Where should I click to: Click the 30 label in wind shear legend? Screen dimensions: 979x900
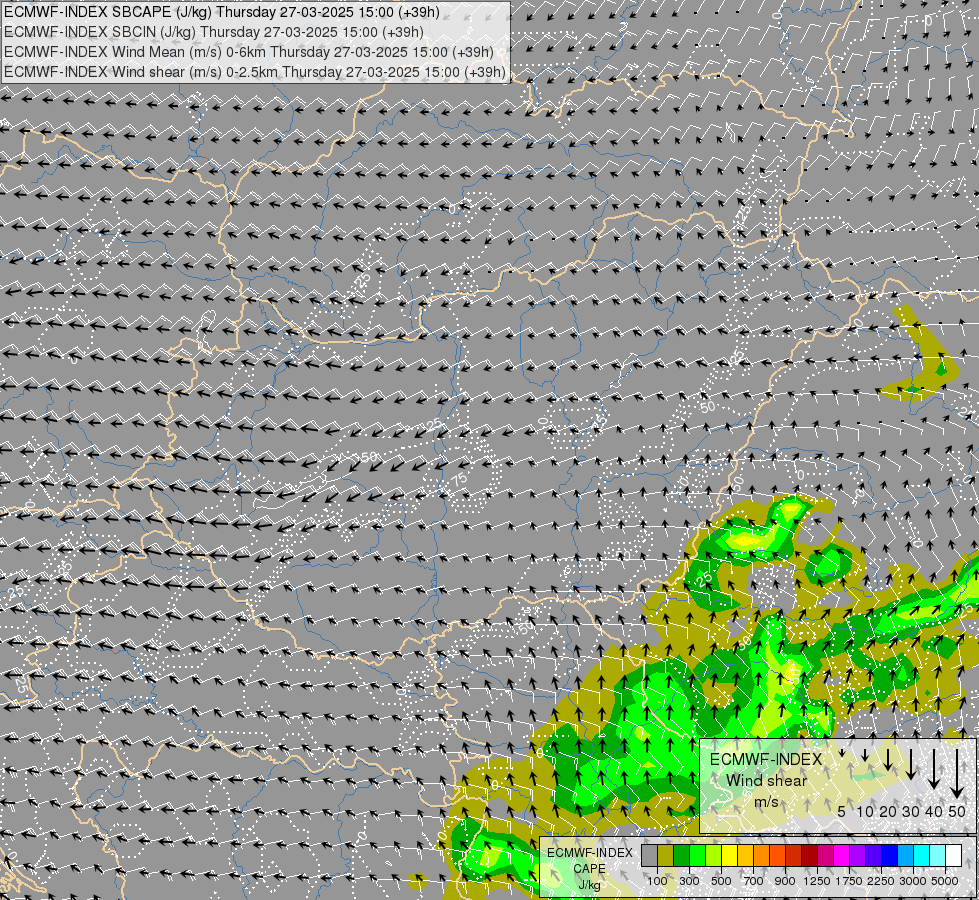click(x=911, y=811)
